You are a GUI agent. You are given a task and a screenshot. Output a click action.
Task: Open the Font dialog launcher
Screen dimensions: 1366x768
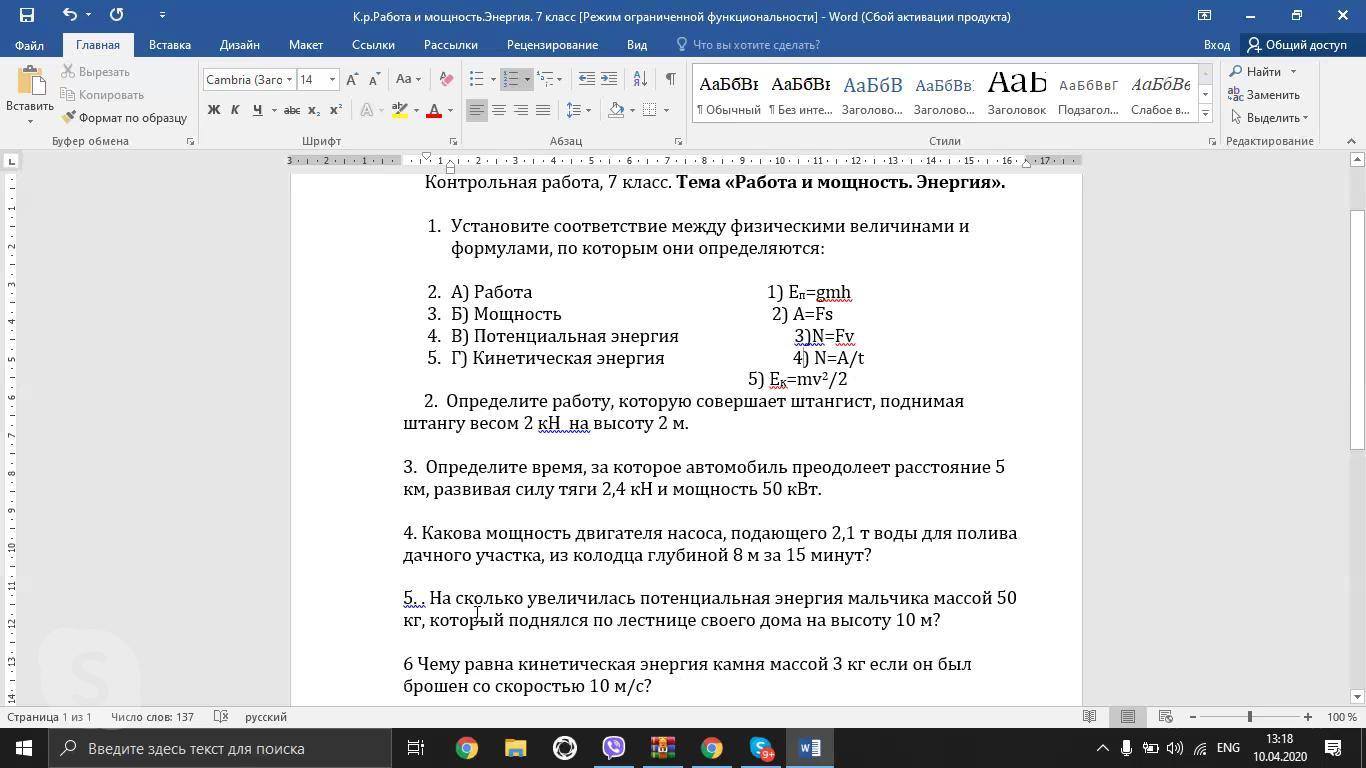click(453, 142)
